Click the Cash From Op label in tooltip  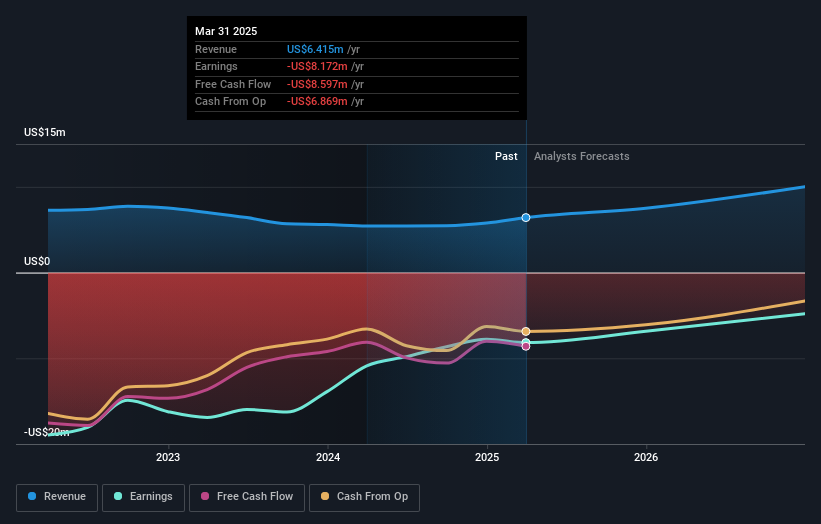click(230, 102)
